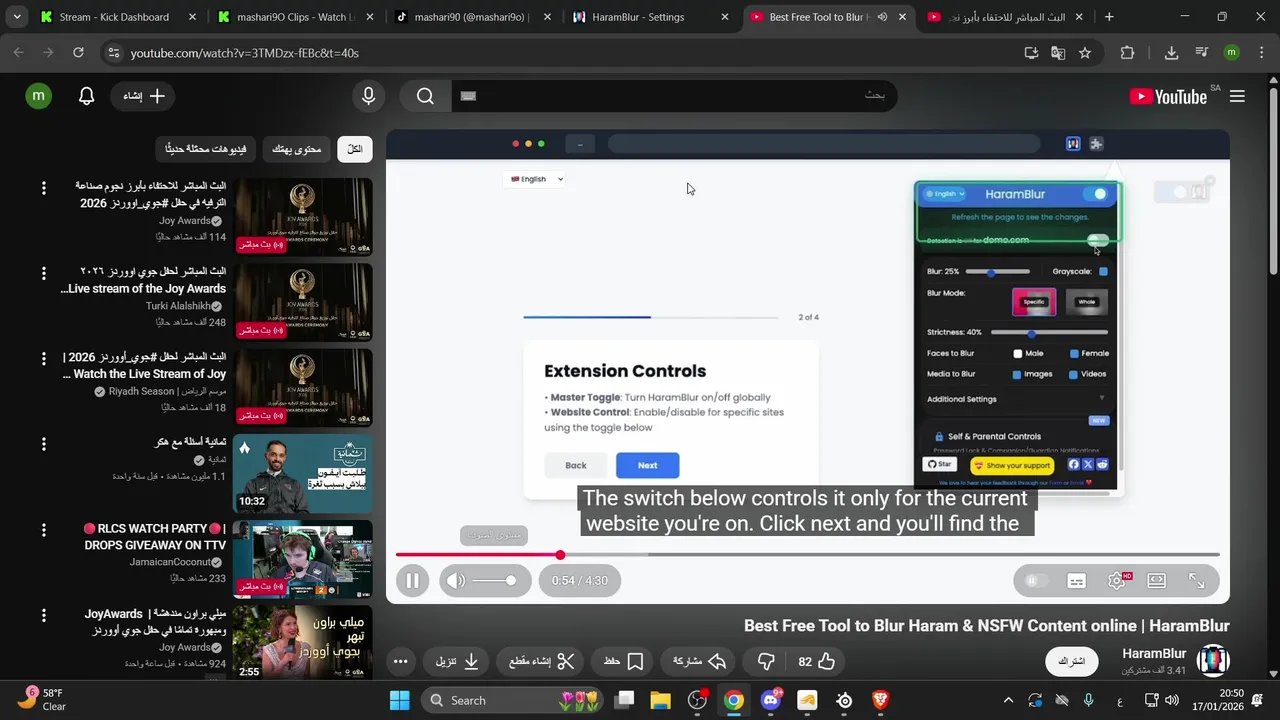Viewport: 1280px width, 720px height.
Task: Click the Create (إنشاء) plus button
Action: coord(144,96)
